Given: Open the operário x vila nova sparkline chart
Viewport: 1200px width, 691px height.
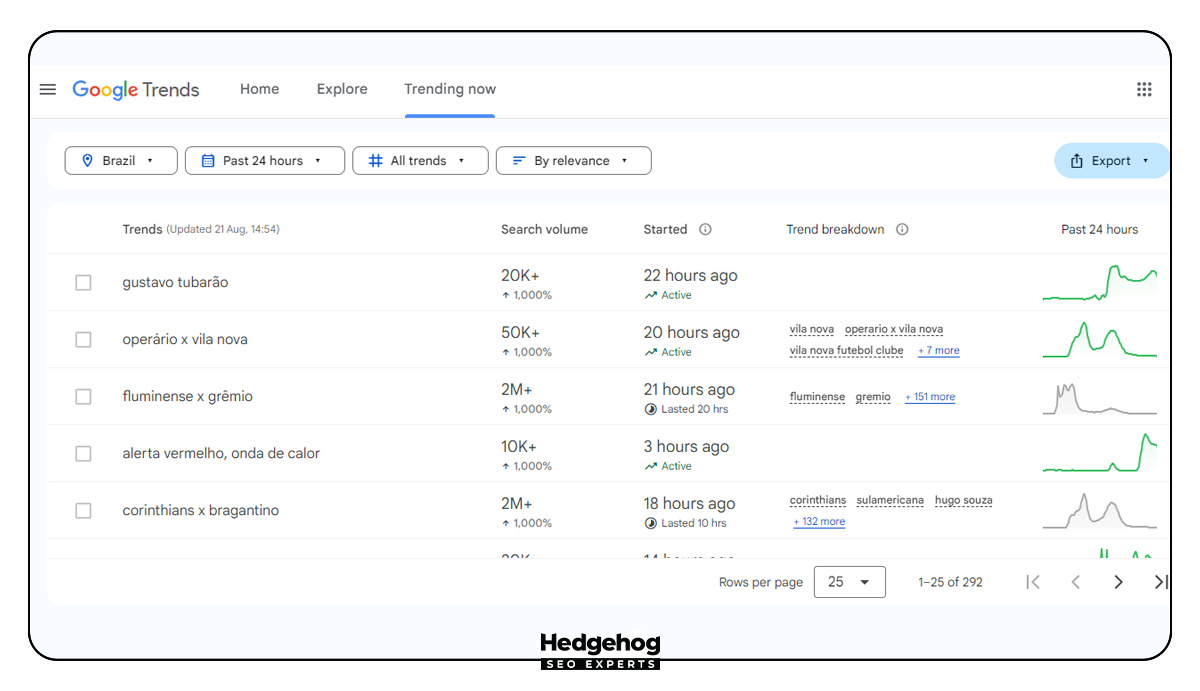Looking at the screenshot, I should [1100, 340].
